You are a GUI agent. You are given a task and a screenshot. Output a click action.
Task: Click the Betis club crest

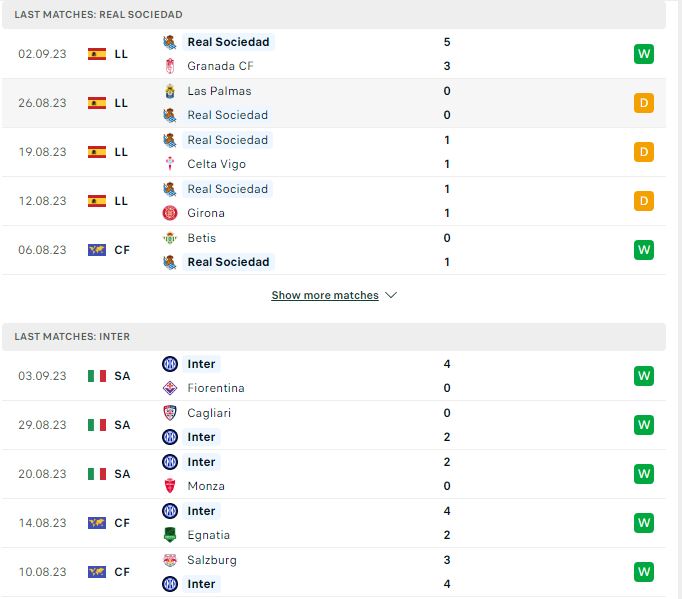[x=170, y=238]
